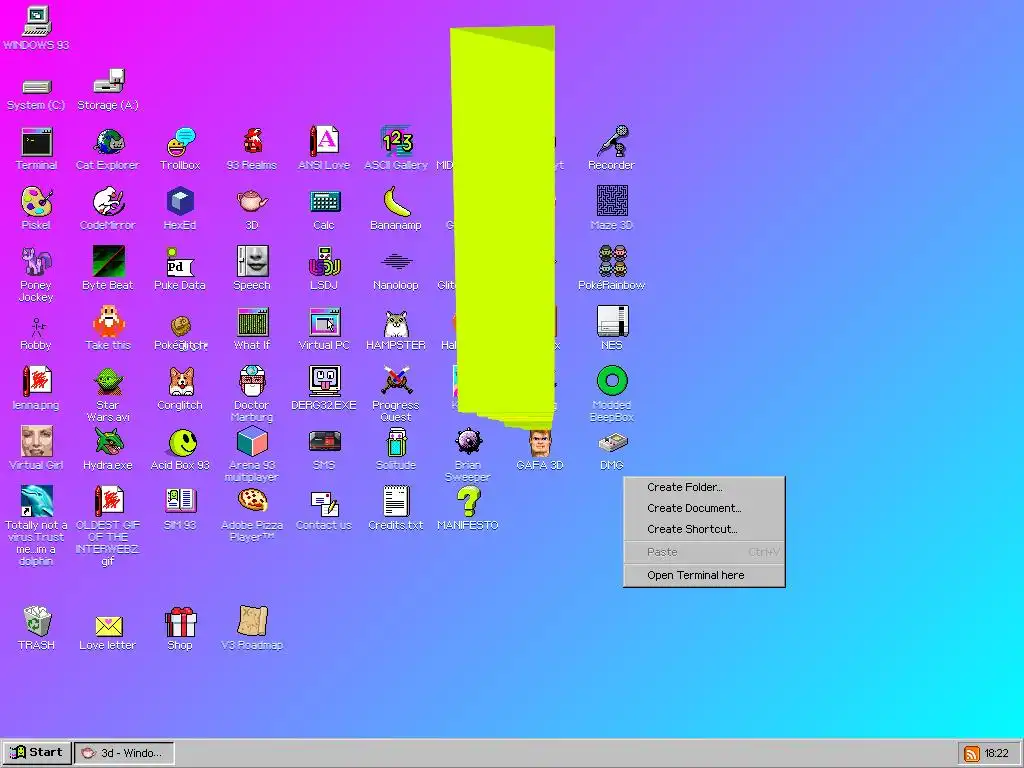Launch the Recorder microphone icon
This screenshot has height=768, width=1024.
tap(612, 142)
